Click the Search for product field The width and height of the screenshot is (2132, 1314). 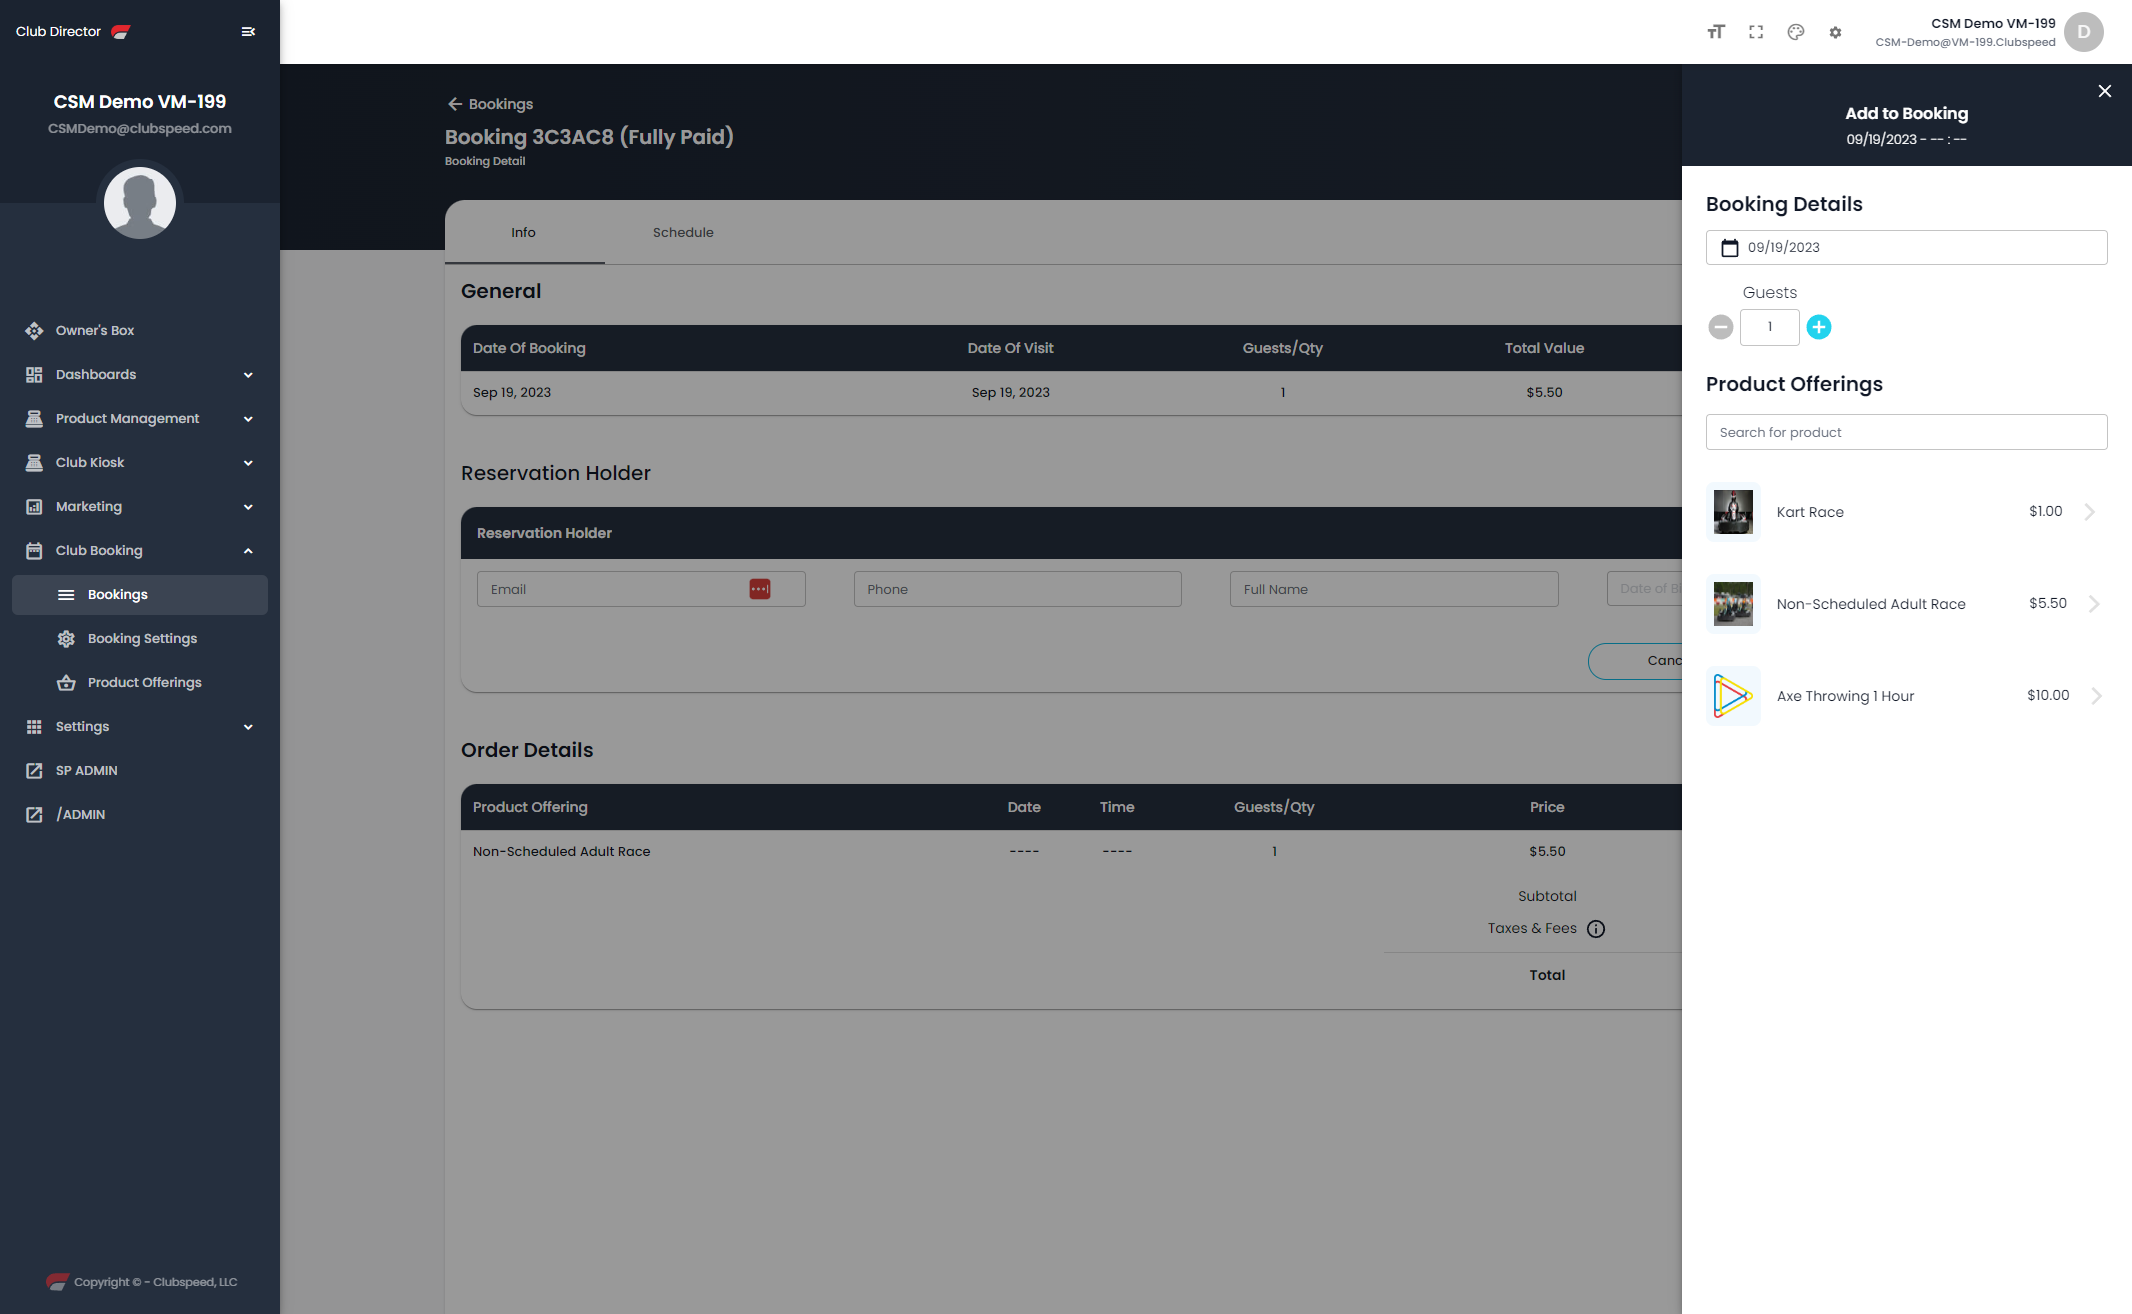pyautogui.click(x=1906, y=432)
